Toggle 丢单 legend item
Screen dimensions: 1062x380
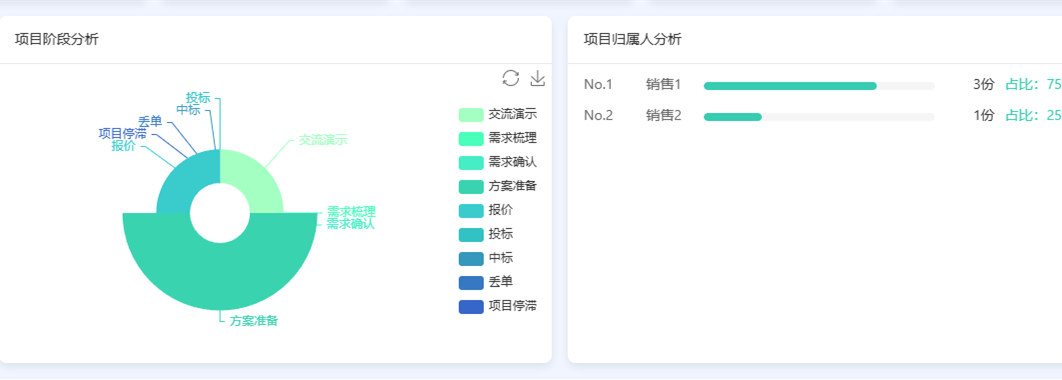[x=486, y=282]
